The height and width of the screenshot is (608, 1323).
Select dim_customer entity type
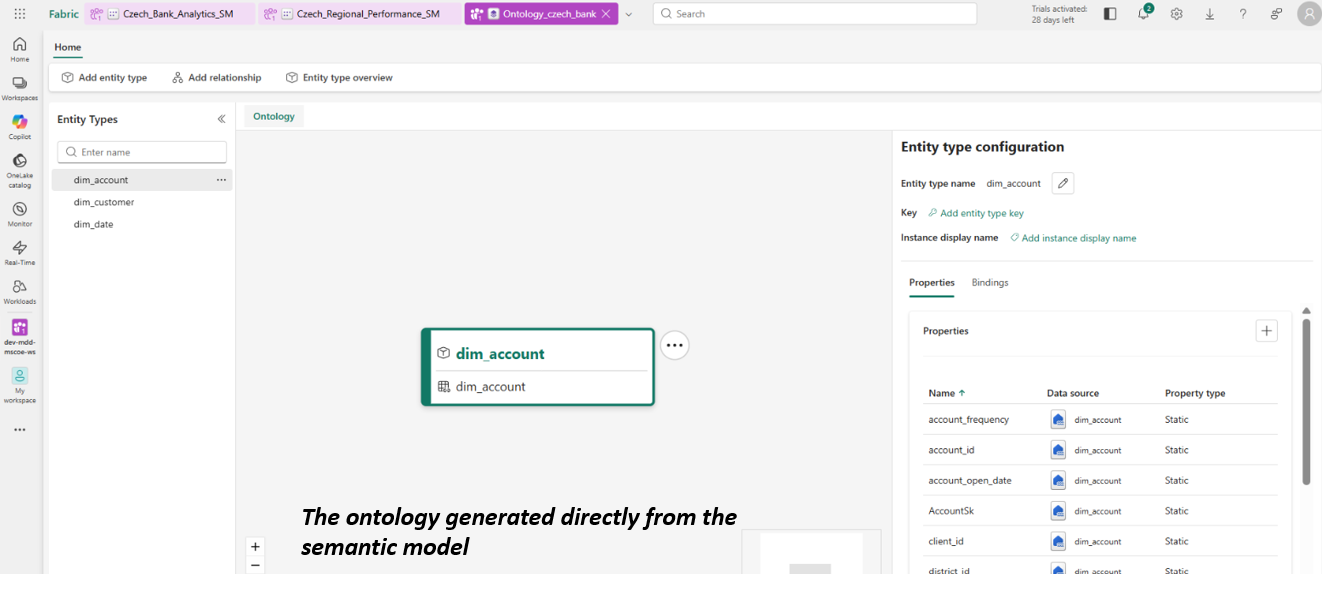click(x=104, y=202)
